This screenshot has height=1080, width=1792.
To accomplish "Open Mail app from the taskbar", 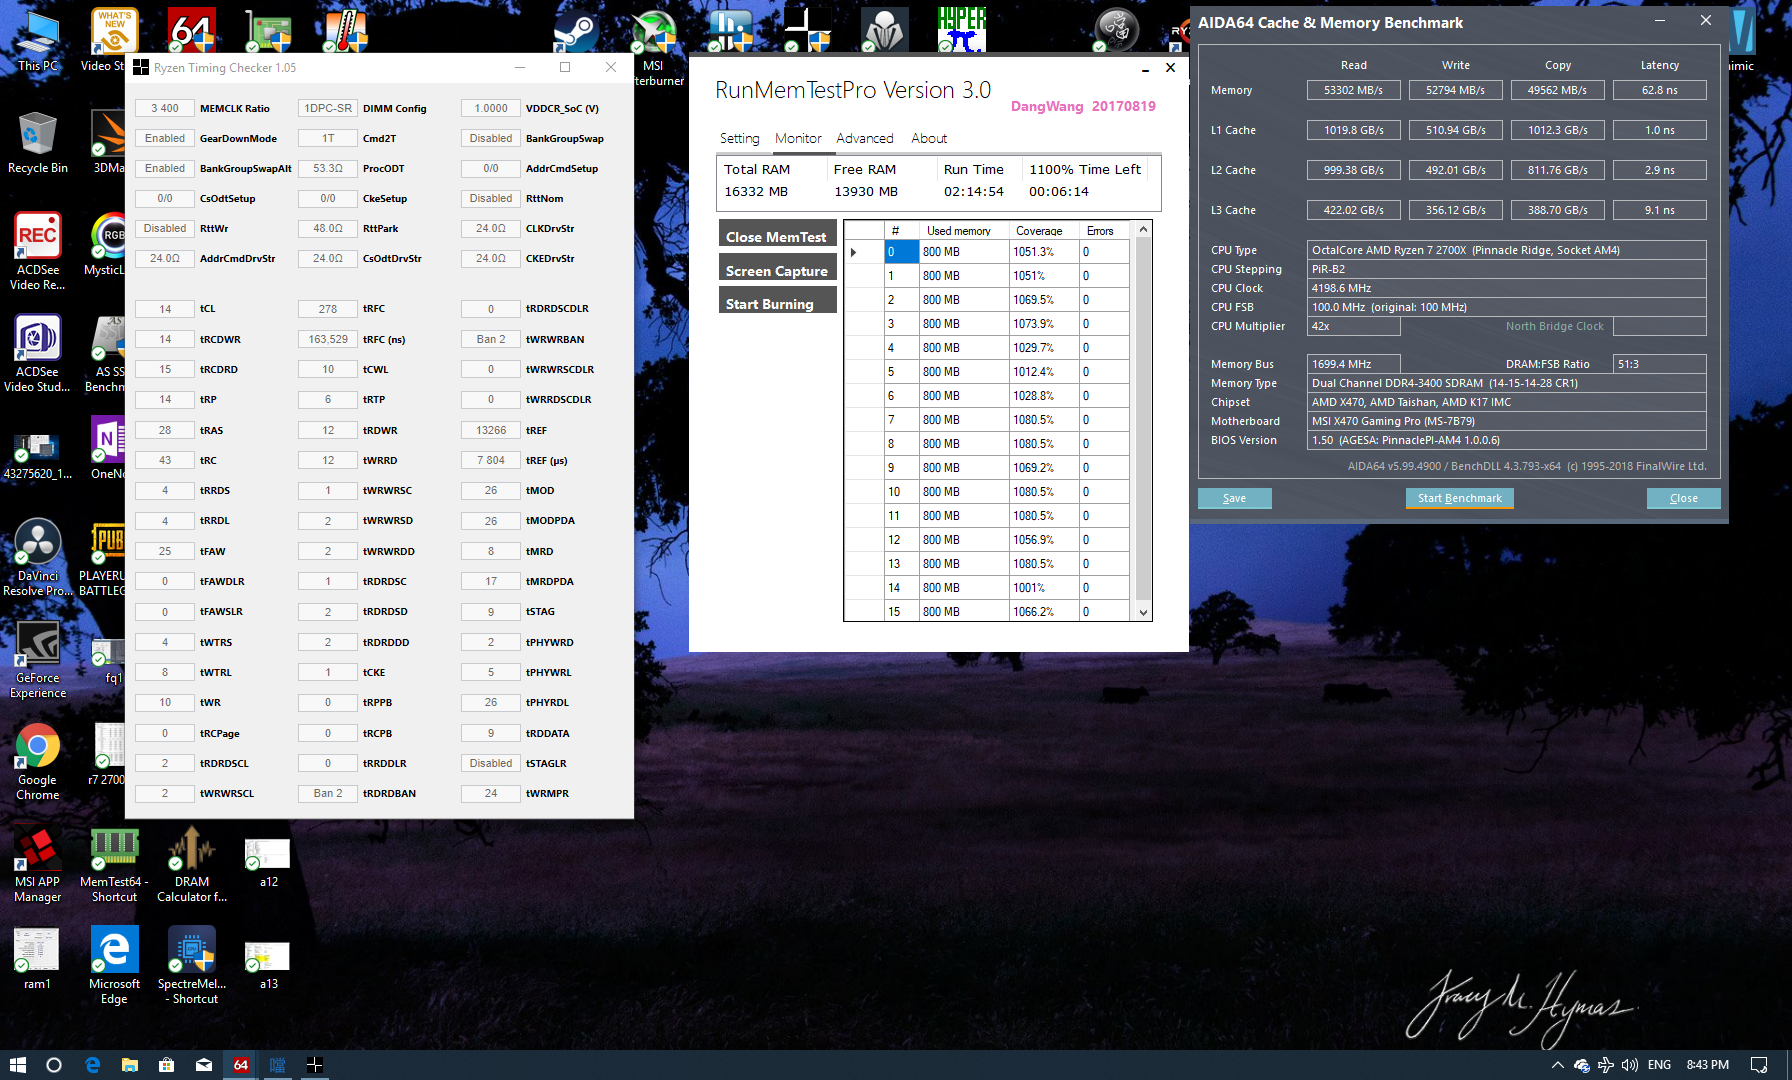I will pos(204,1065).
